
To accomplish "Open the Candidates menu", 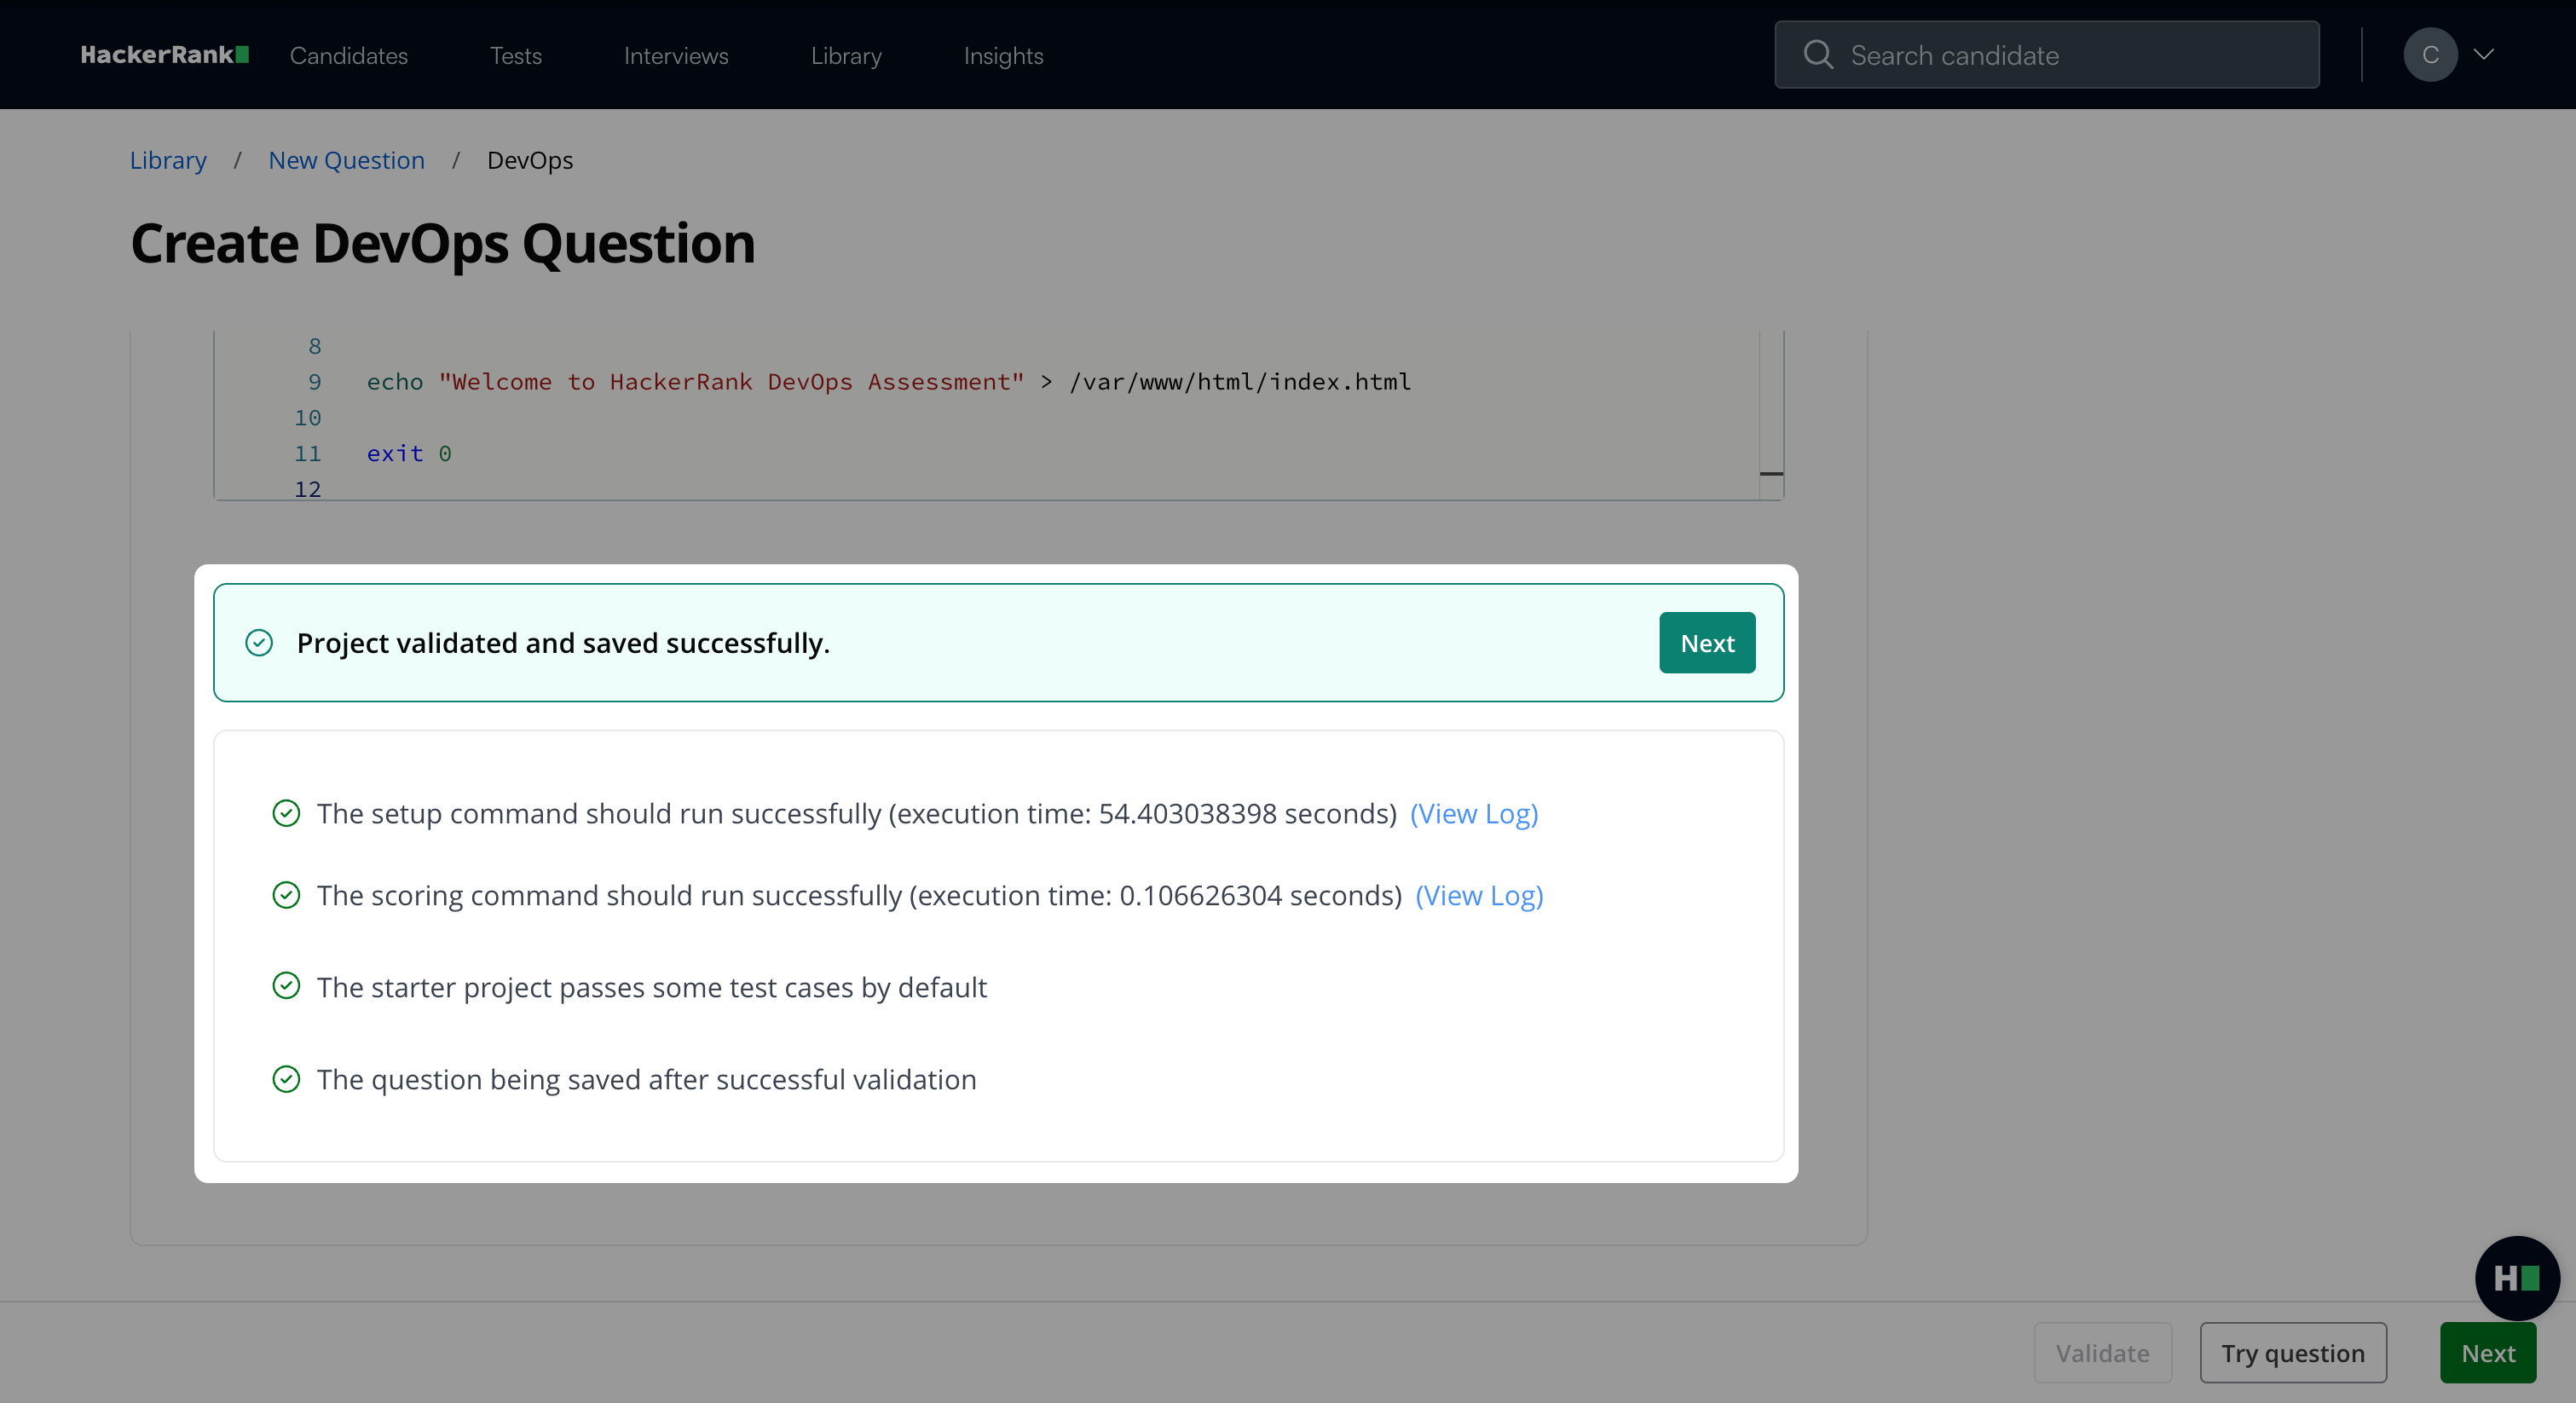I will pos(348,56).
